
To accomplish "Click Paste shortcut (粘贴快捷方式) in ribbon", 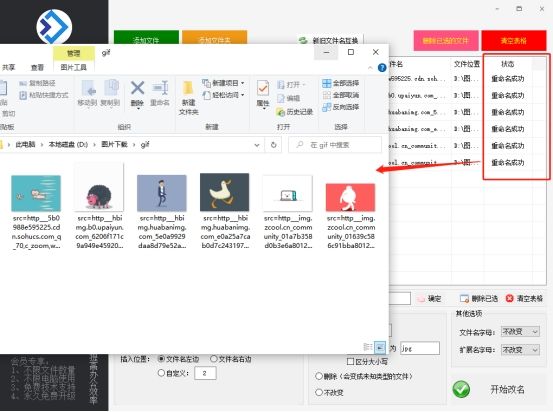I will tap(44, 95).
